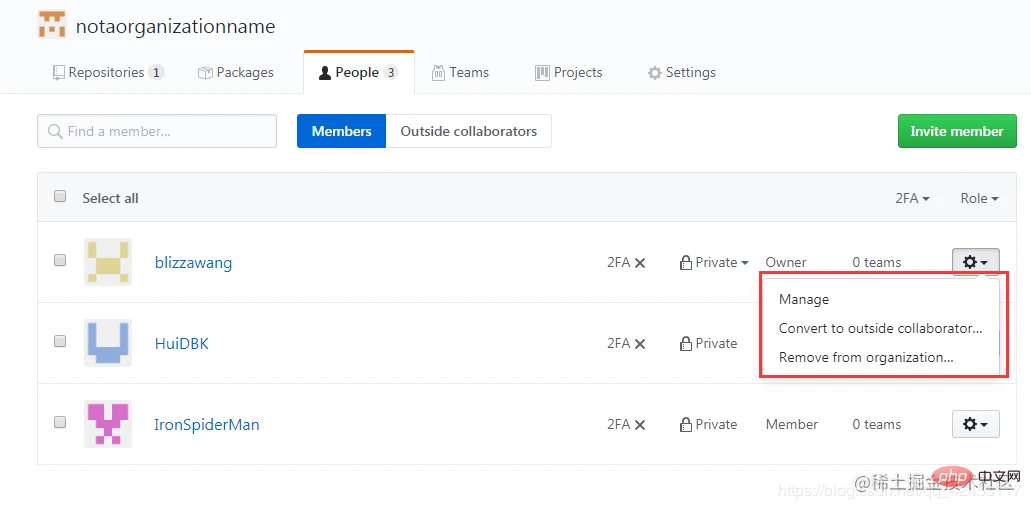Open blizzawang's Private visibility dropdown
Image resolution: width=1031 pixels, height=509 pixels.
(715, 262)
